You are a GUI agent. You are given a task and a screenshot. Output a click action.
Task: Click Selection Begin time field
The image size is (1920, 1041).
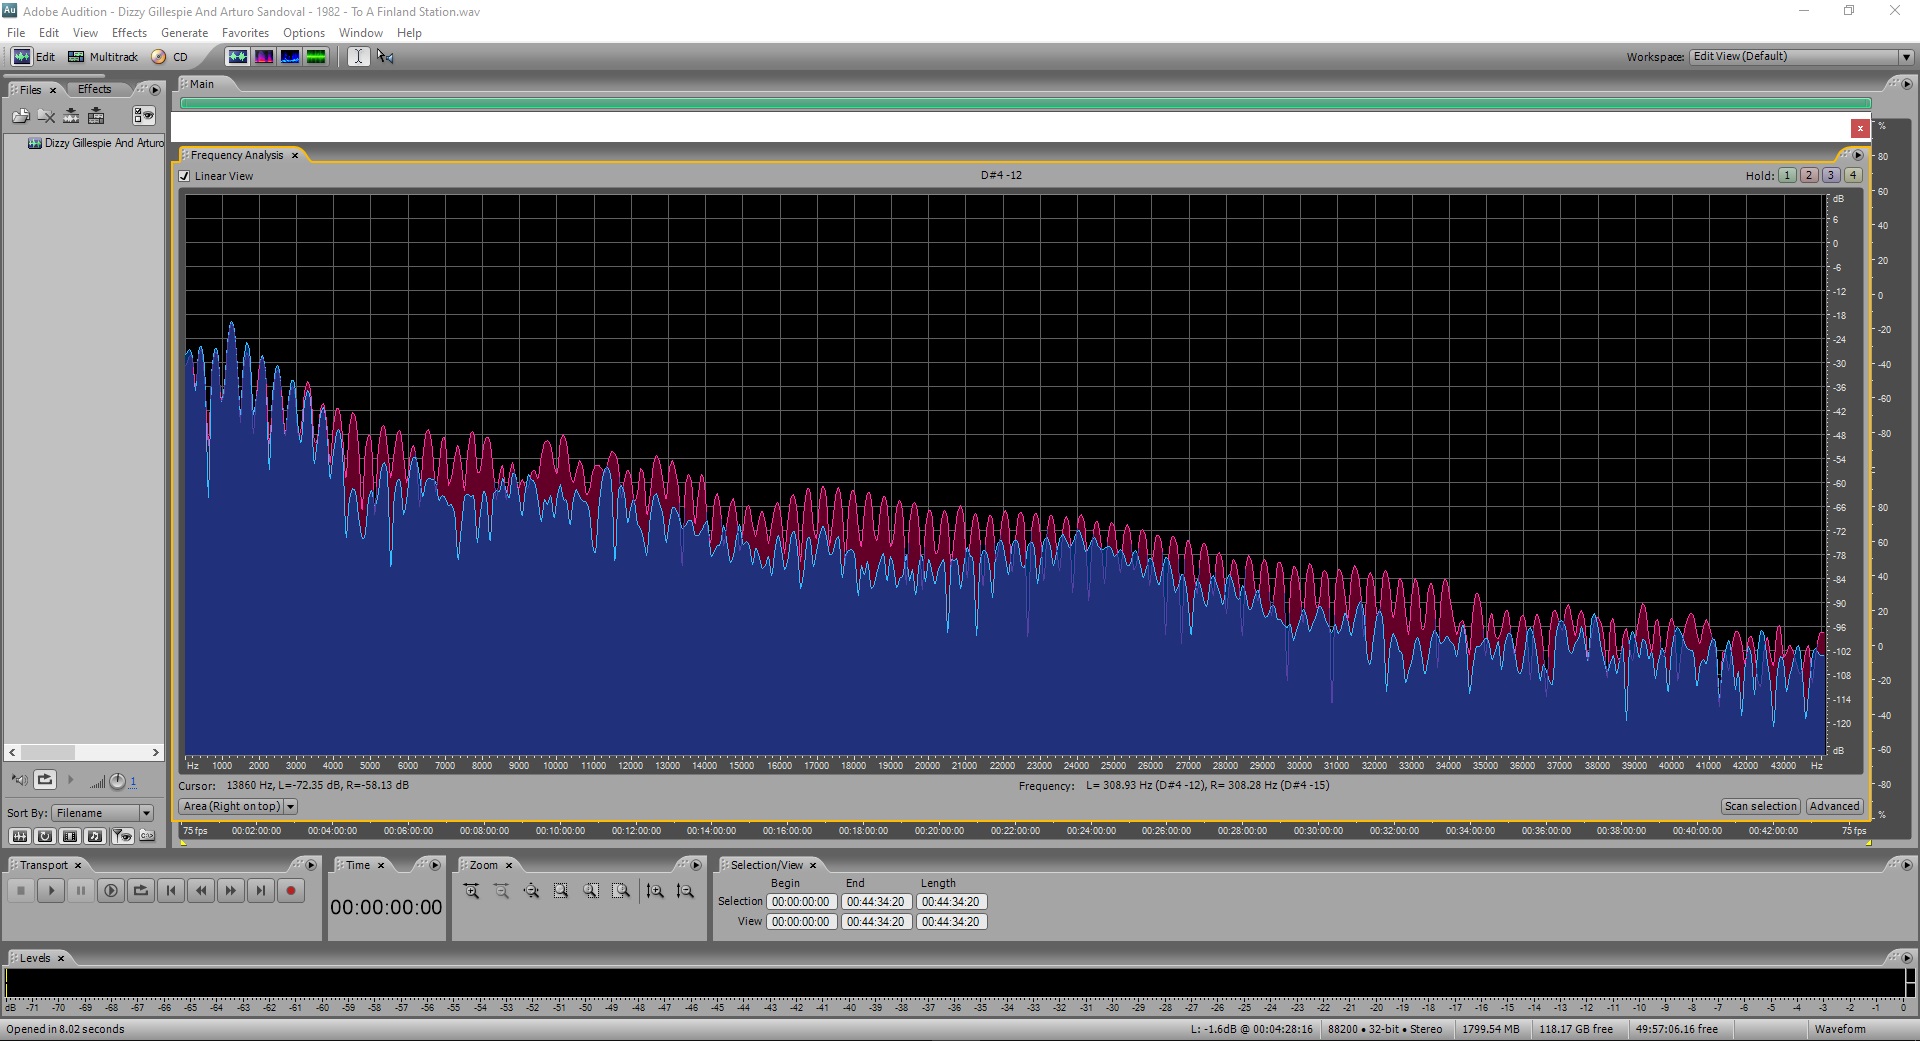801,902
